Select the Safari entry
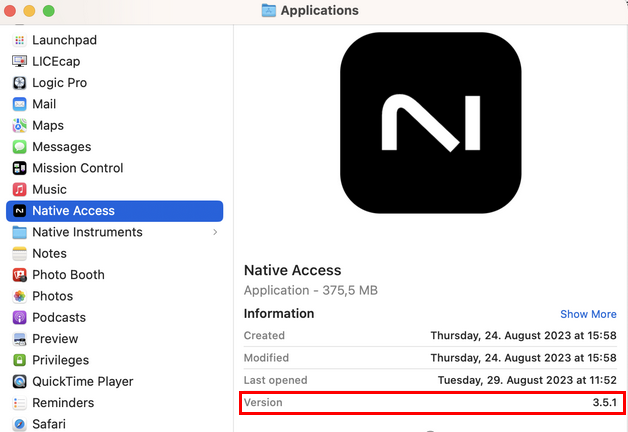 coord(115,424)
